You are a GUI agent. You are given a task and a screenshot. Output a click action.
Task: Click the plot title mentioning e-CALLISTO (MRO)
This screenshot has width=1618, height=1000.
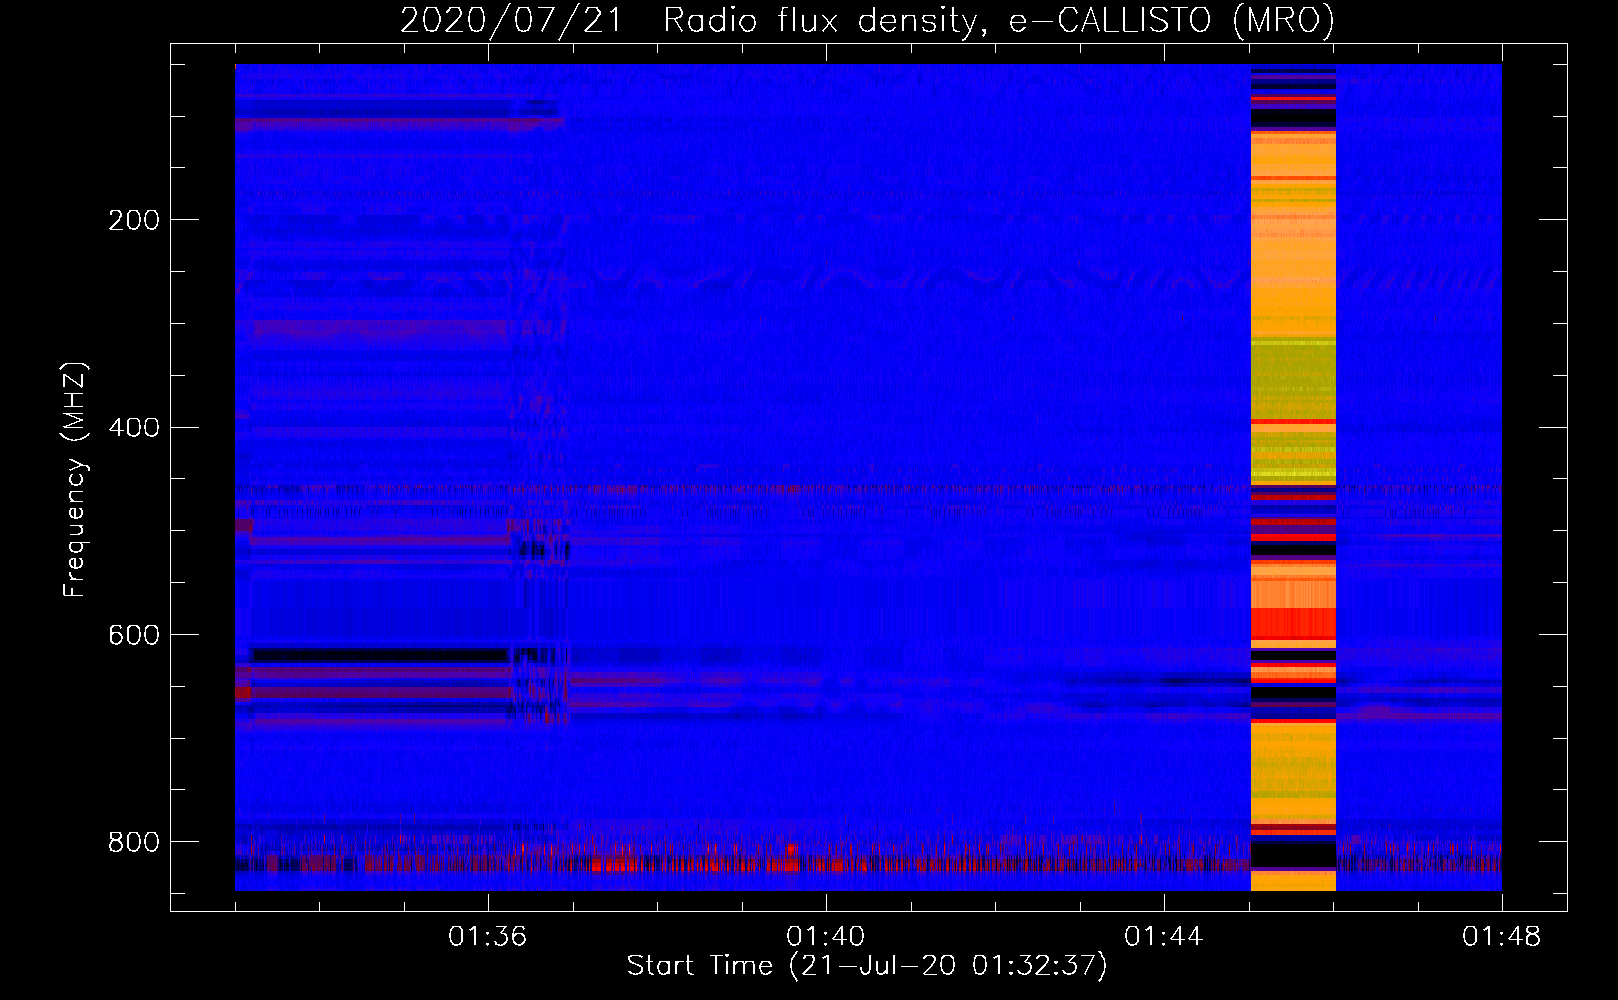(x=867, y=21)
